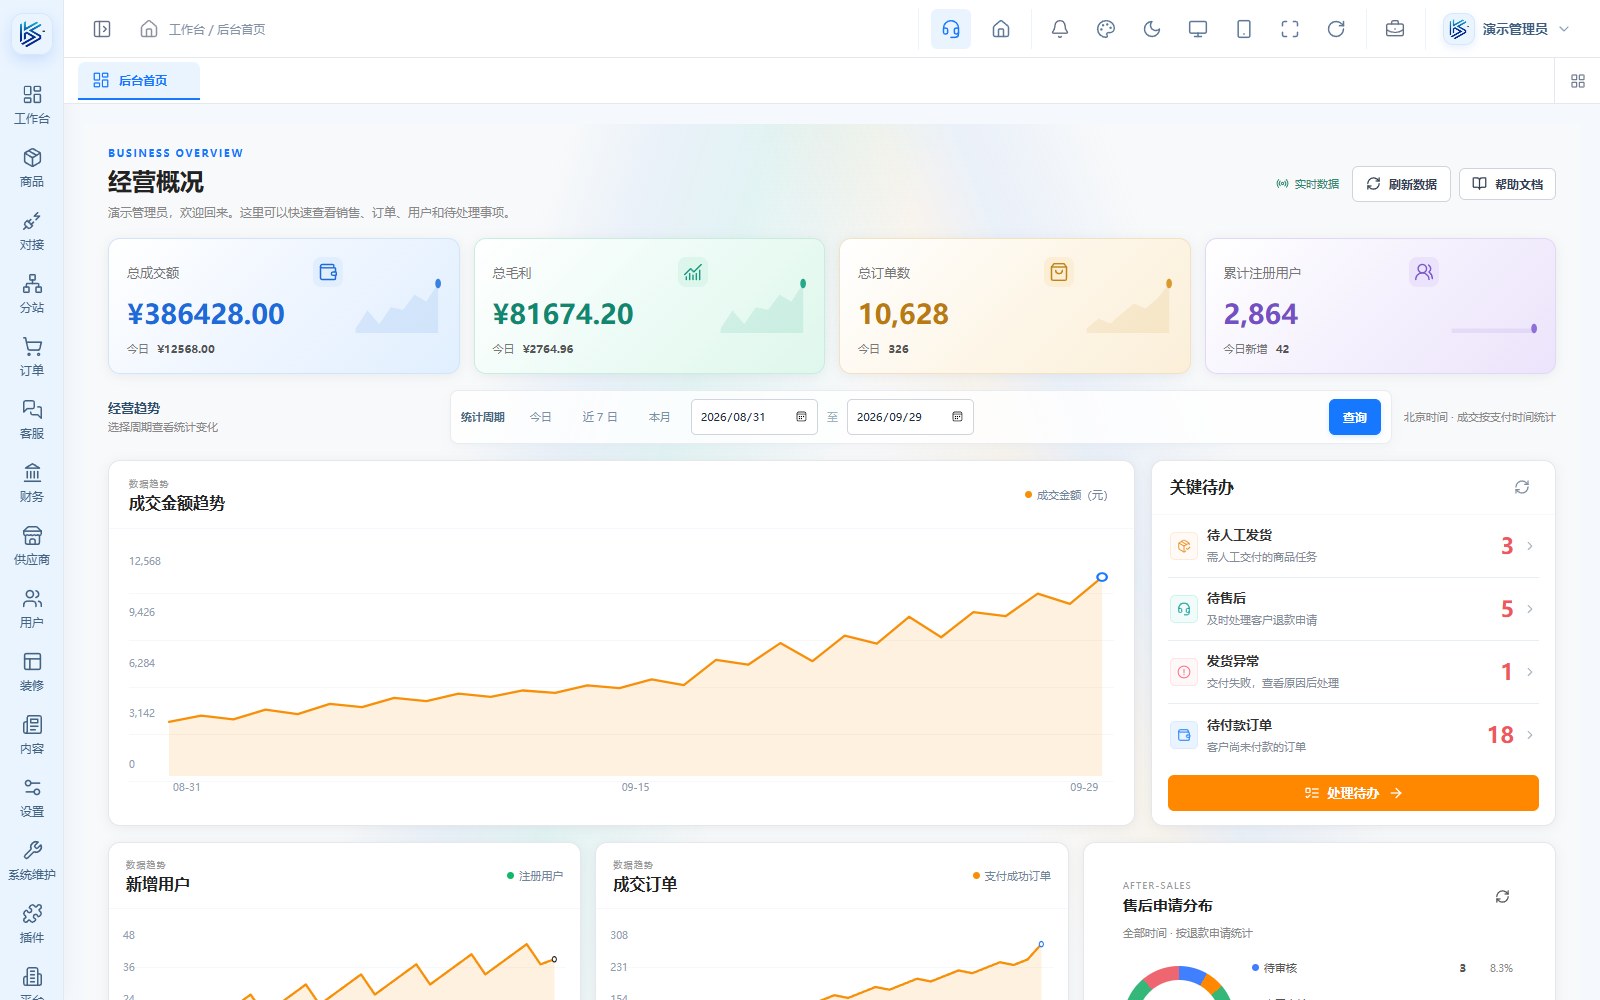
Task: Open the 演示管理员 account dropdown
Action: 1507,29
